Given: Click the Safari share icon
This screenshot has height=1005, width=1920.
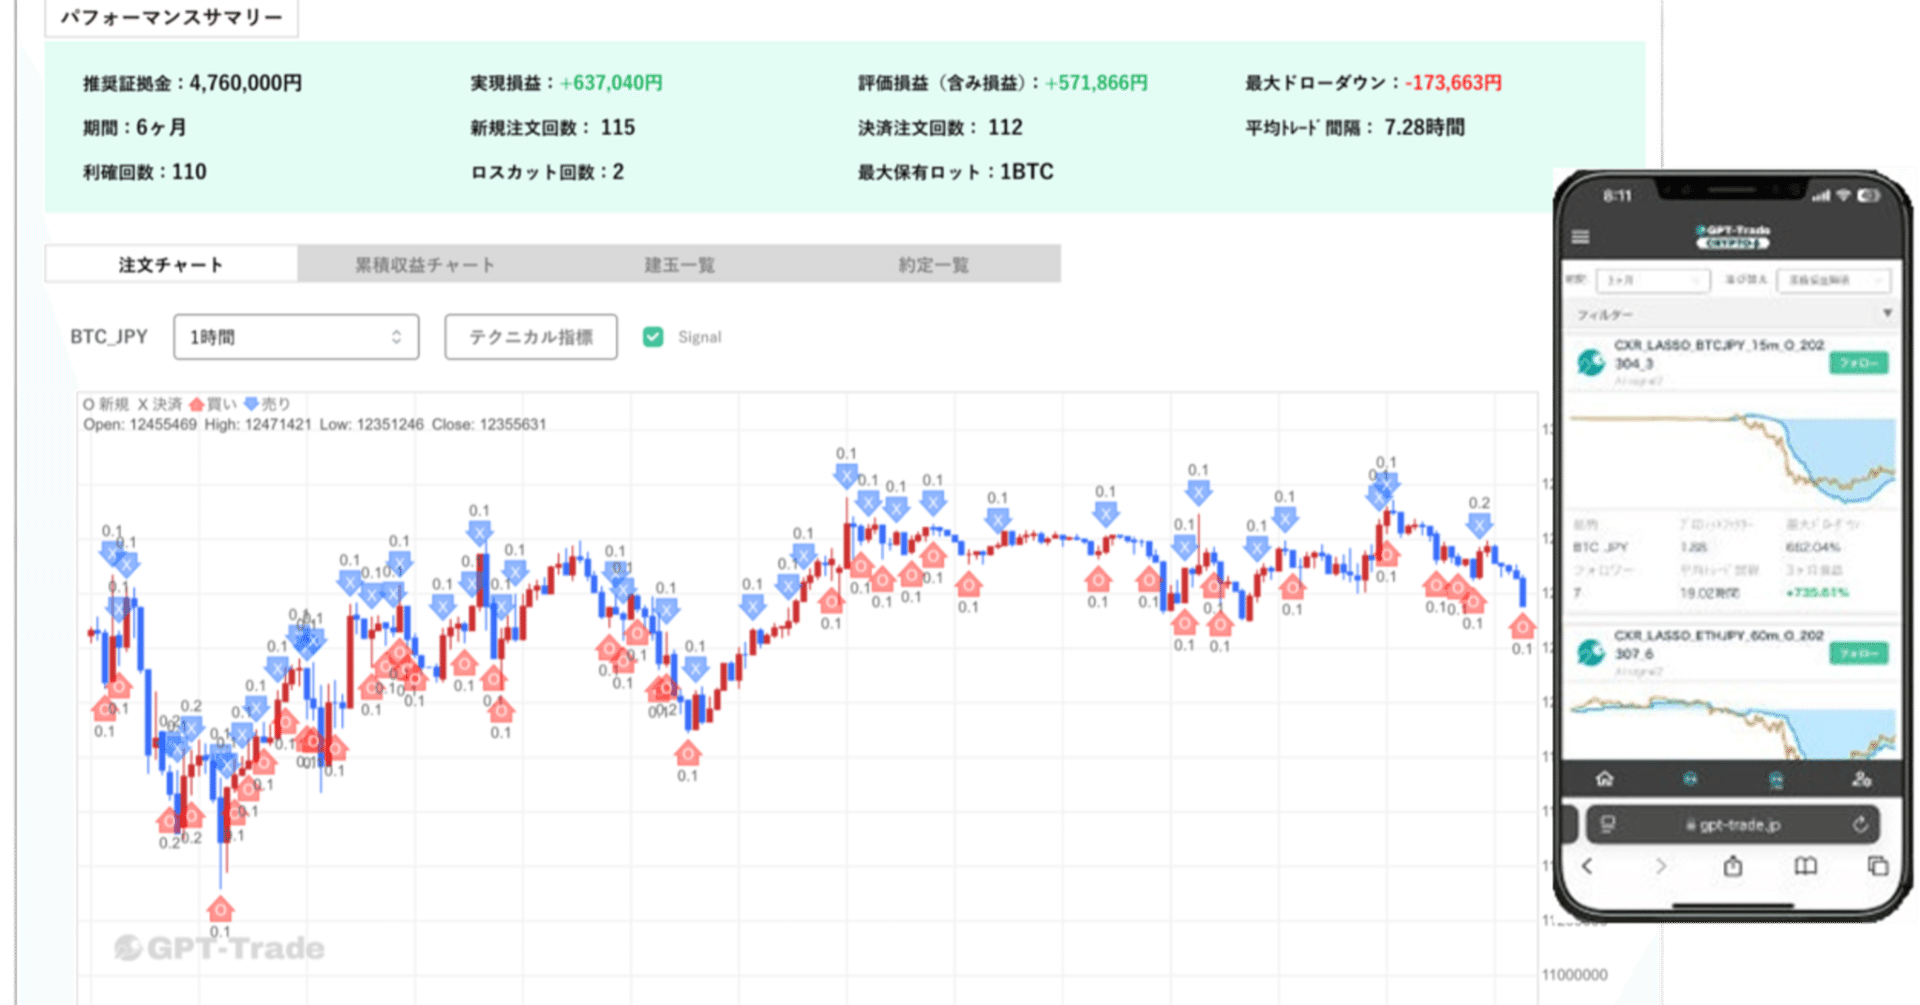Looking at the screenshot, I should coord(1732,866).
